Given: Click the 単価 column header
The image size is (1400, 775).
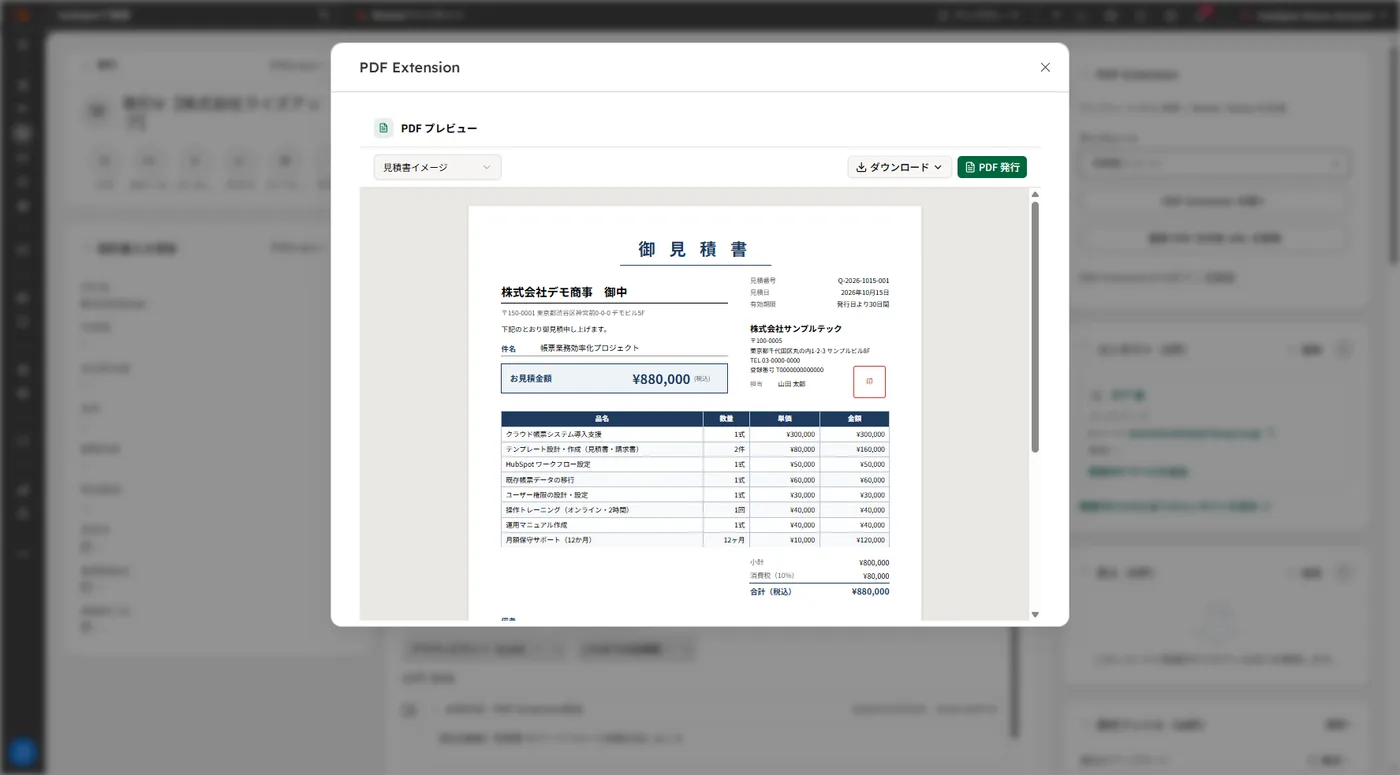Looking at the screenshot, I should coord(784,419).
